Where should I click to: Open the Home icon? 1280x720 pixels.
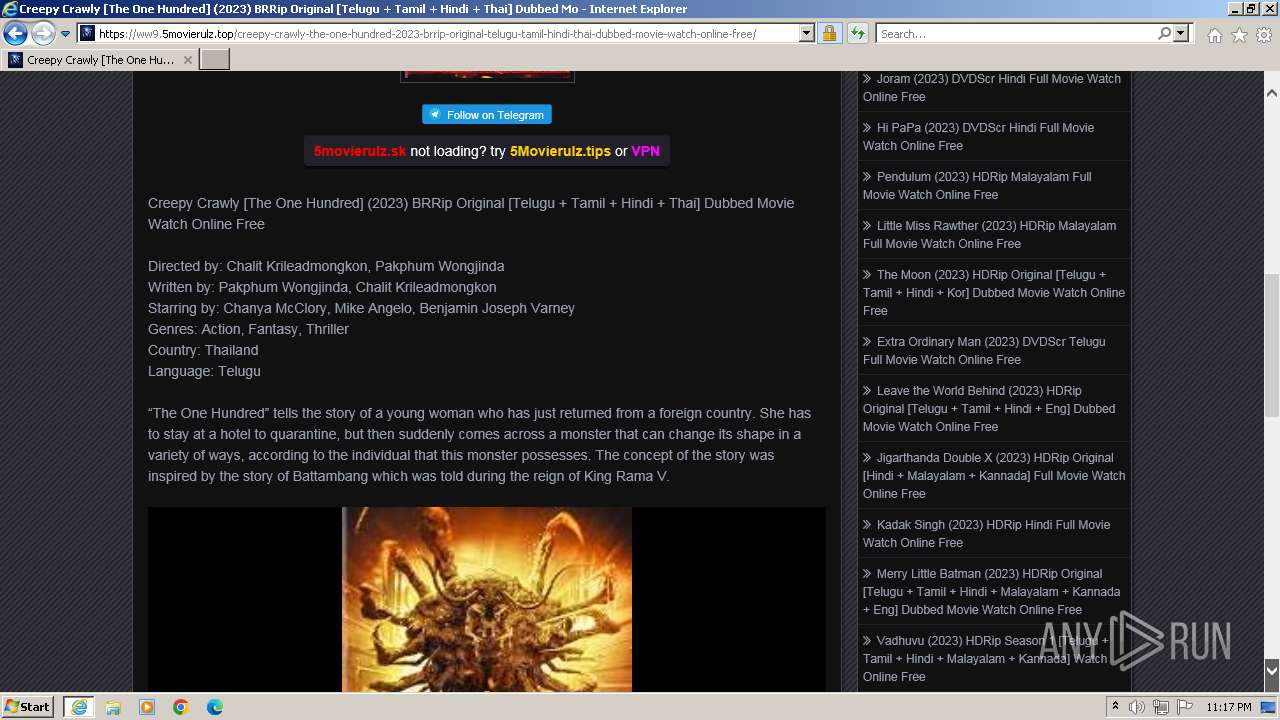coord(1214,35)
